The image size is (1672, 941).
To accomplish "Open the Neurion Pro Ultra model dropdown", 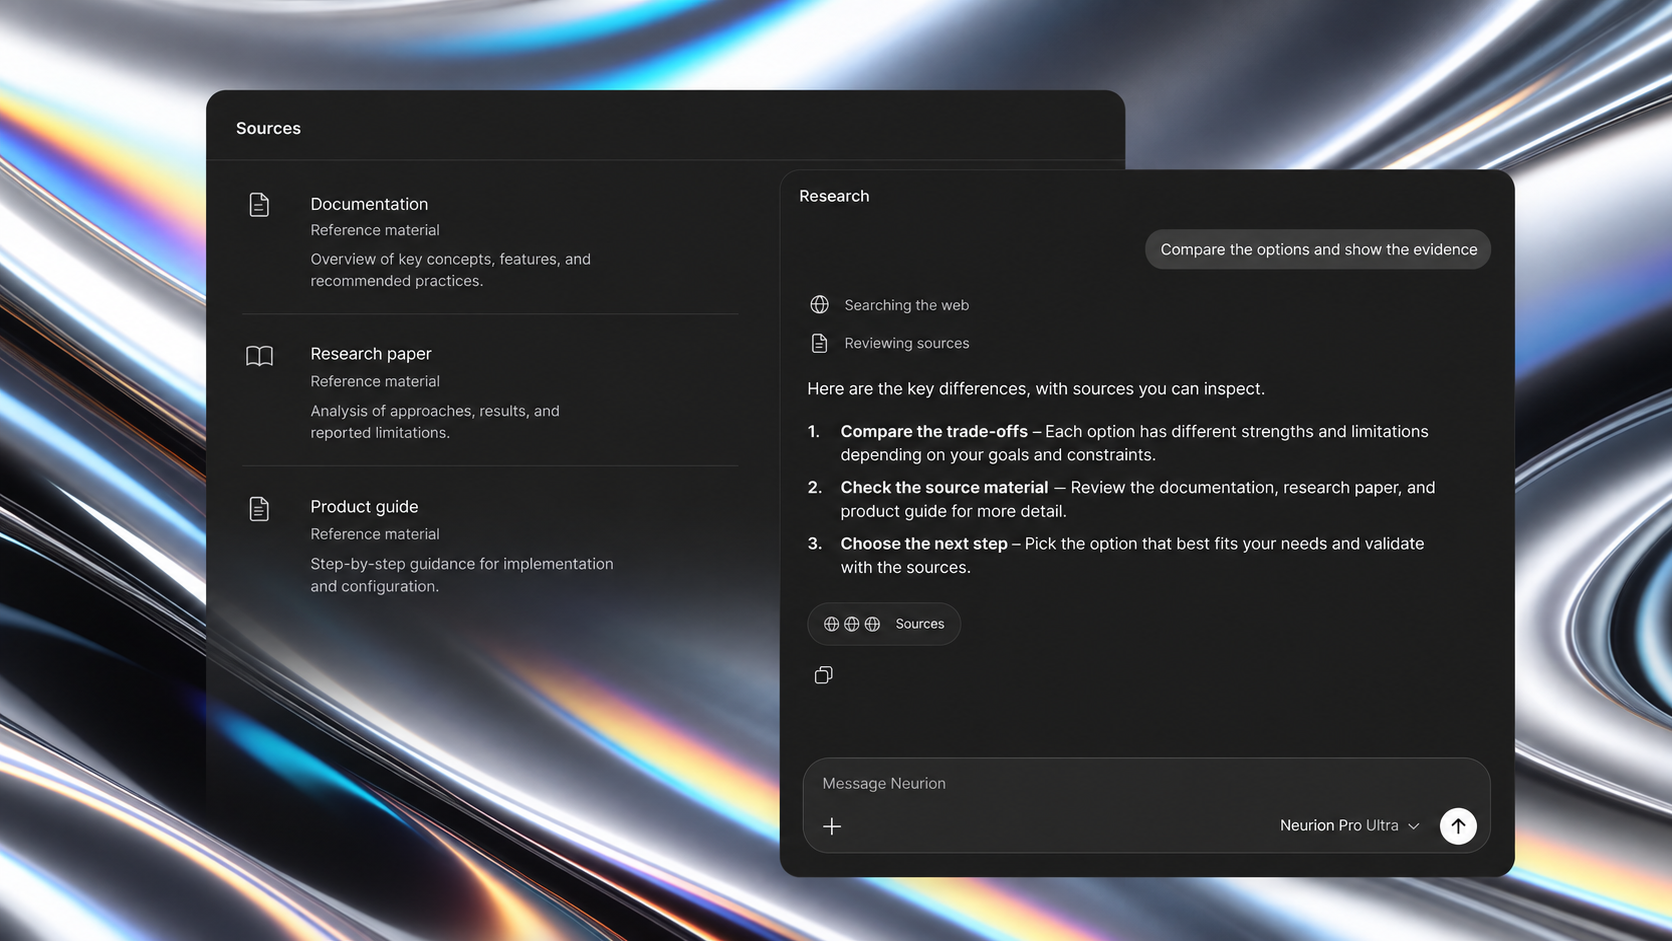I will [1350, 825].
